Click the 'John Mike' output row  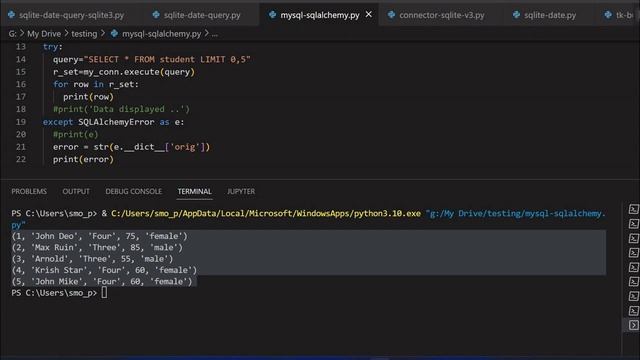click(x=102, y=282)
